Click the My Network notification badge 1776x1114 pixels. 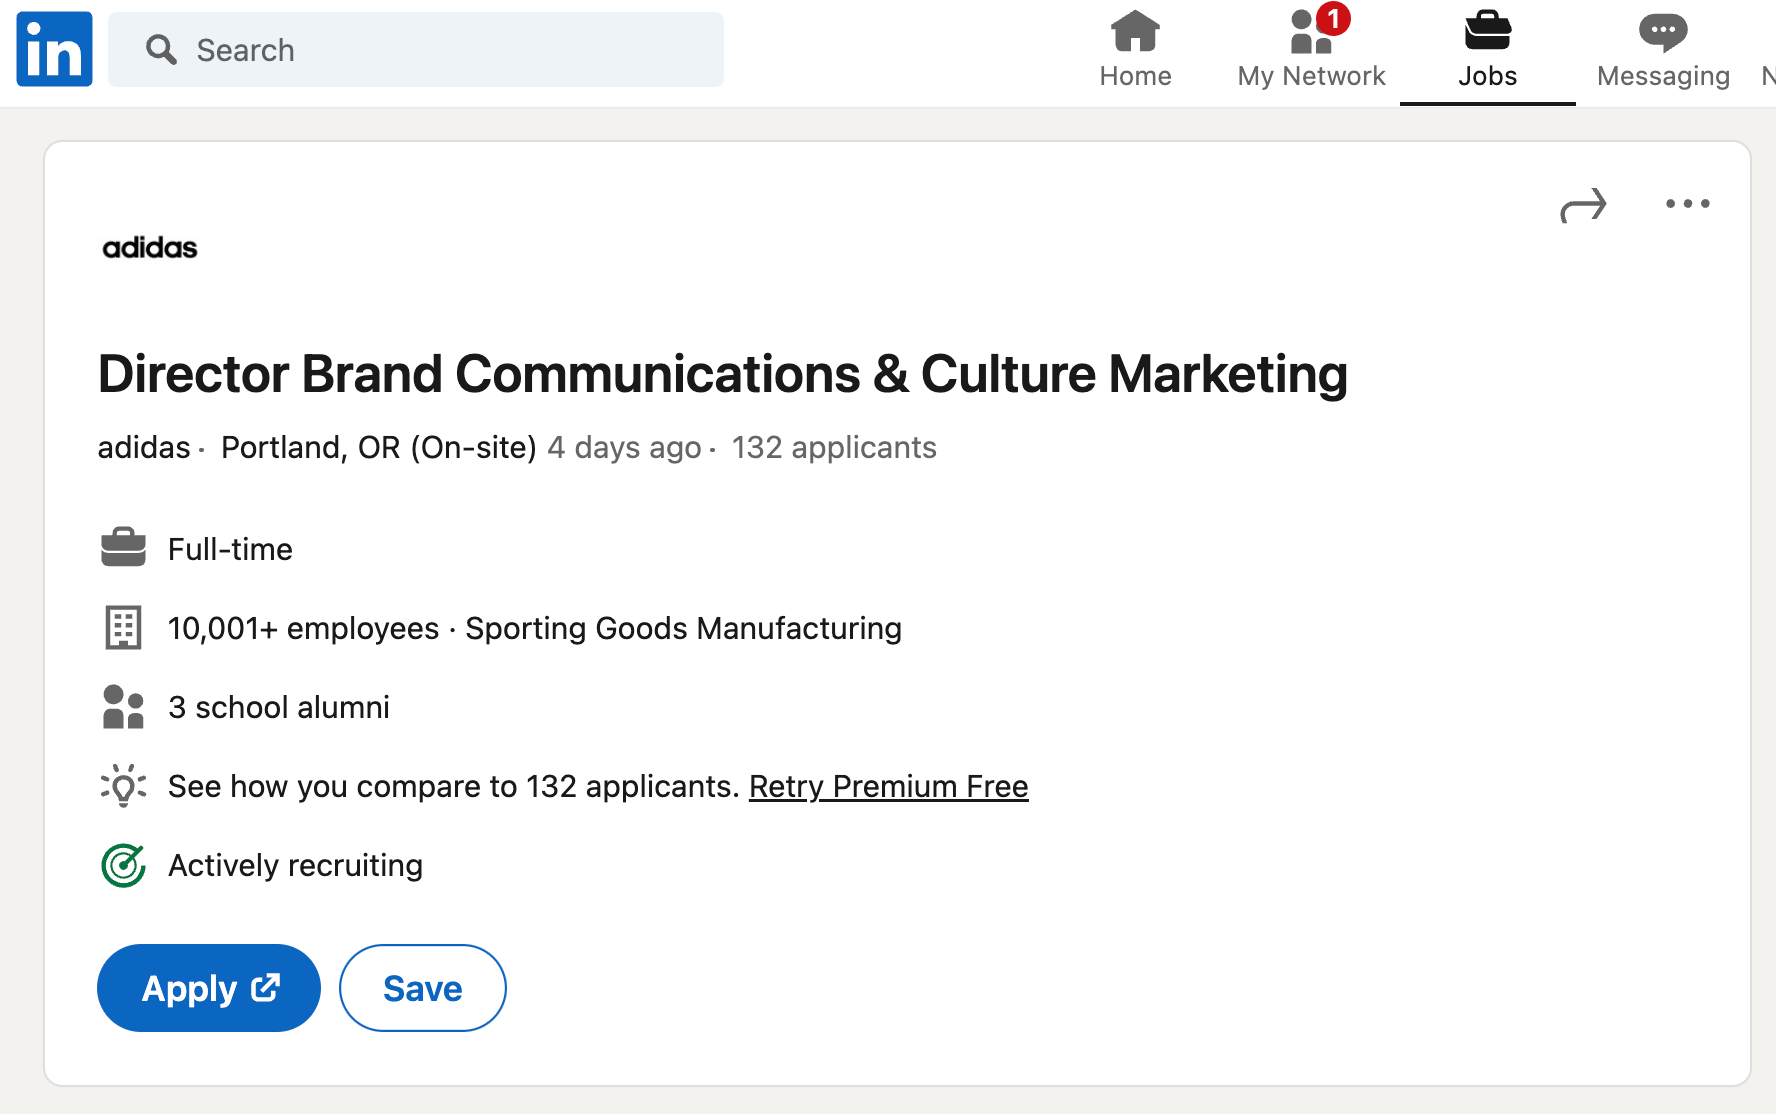pos(1333,19)
